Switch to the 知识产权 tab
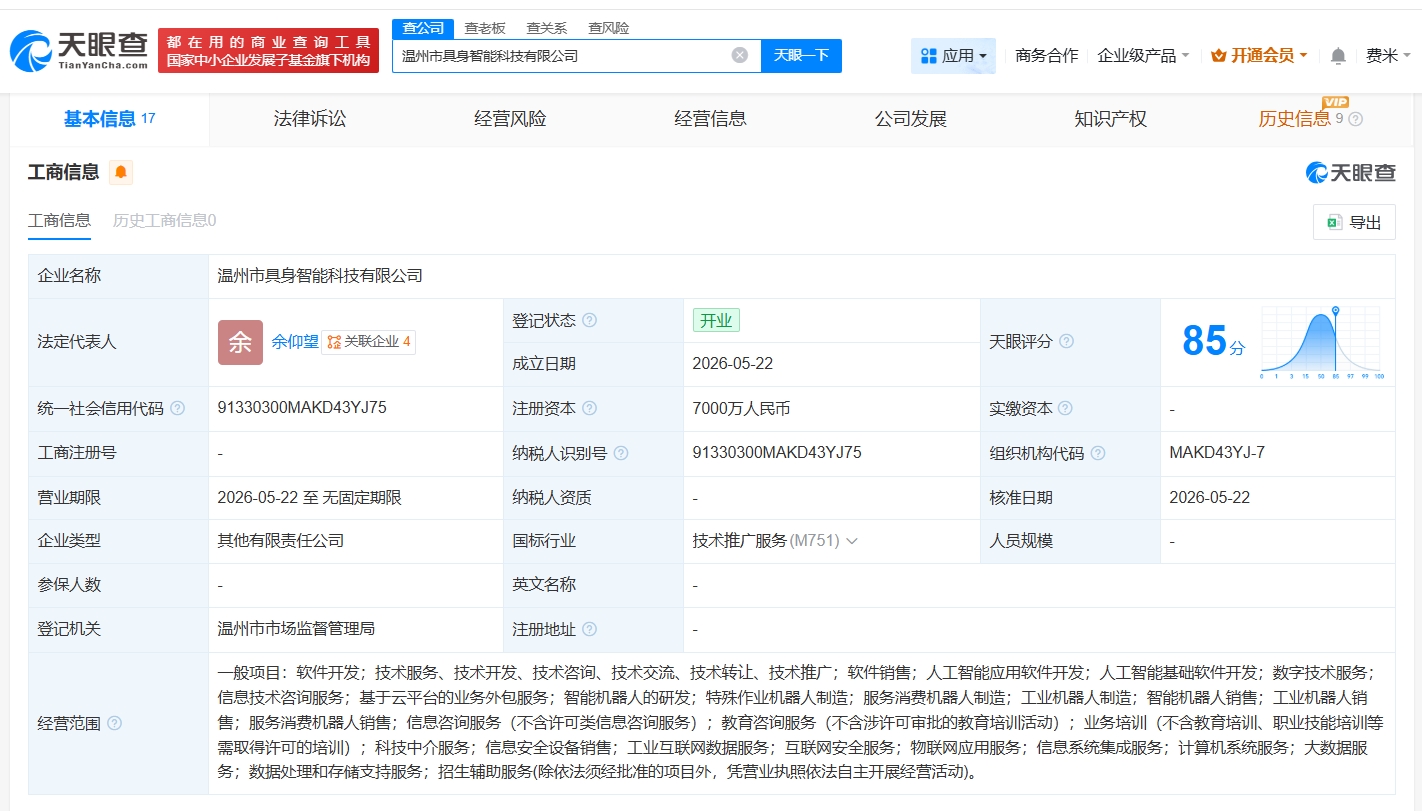The image size is (1422, 811). click(x=1110, y=119)
